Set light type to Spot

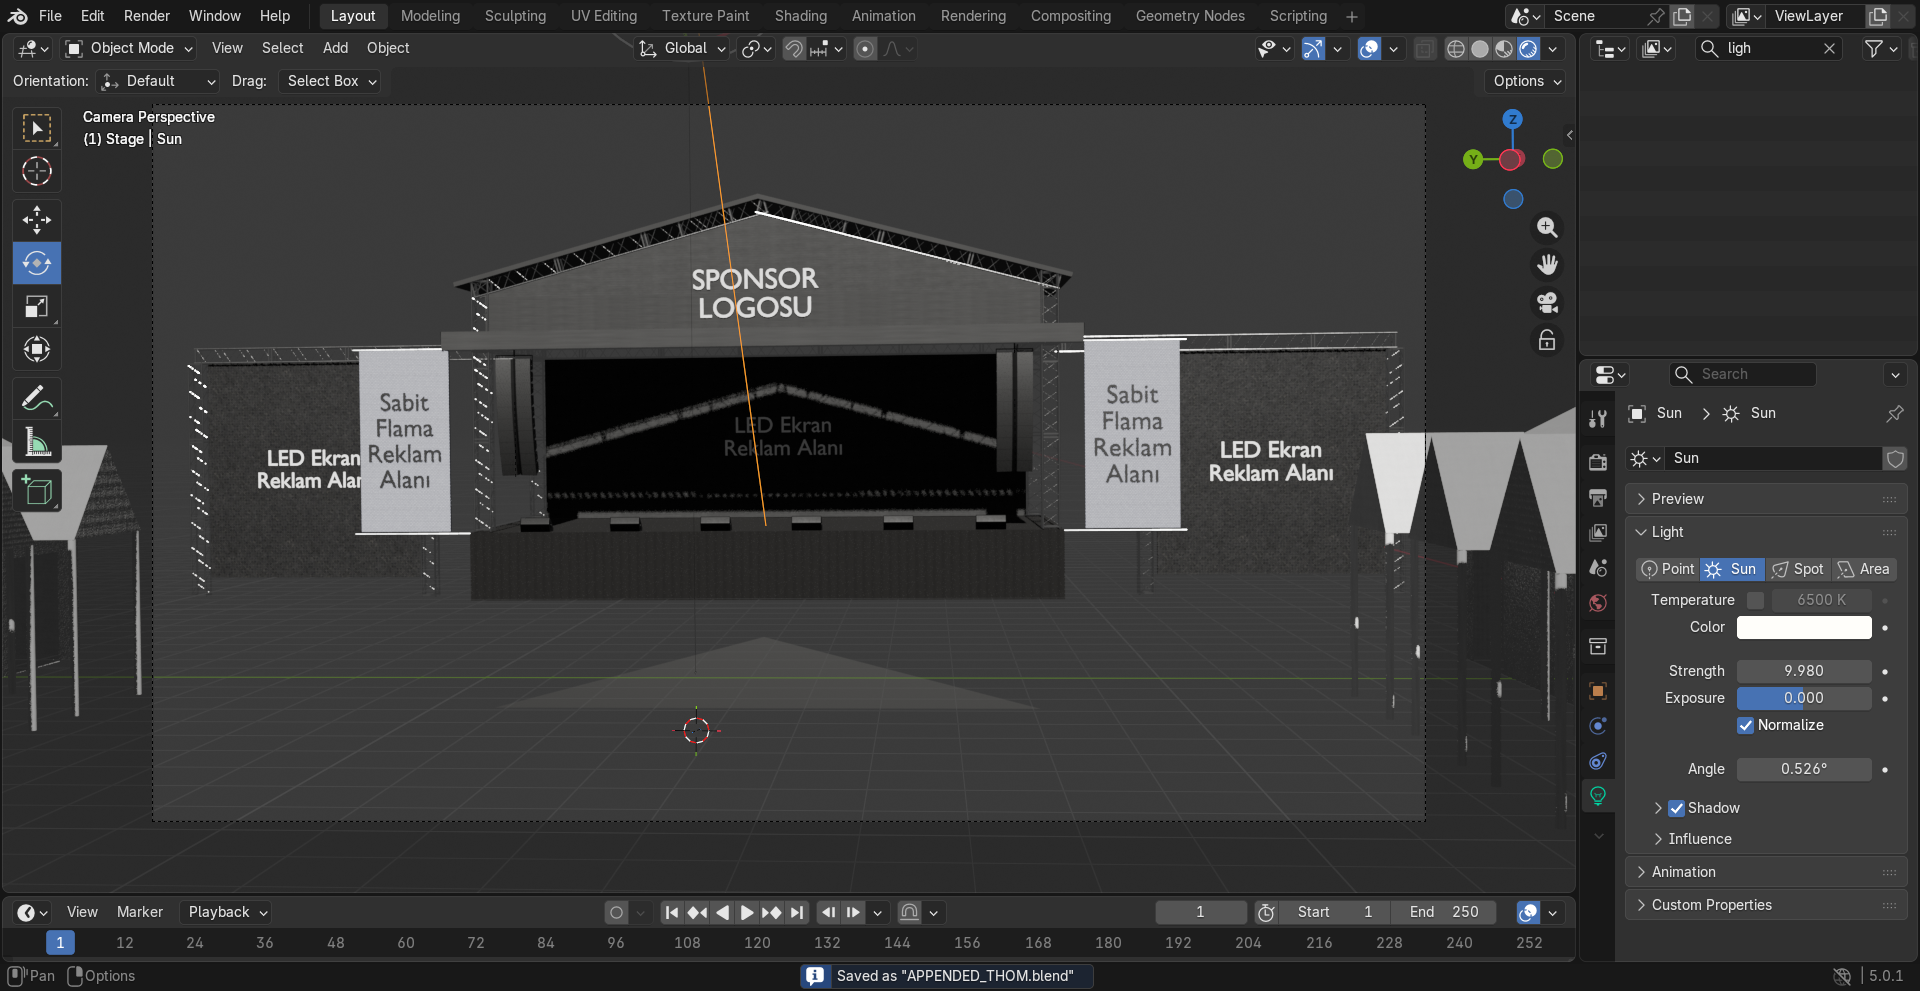pyautogui.click(x=1798, y=569)
